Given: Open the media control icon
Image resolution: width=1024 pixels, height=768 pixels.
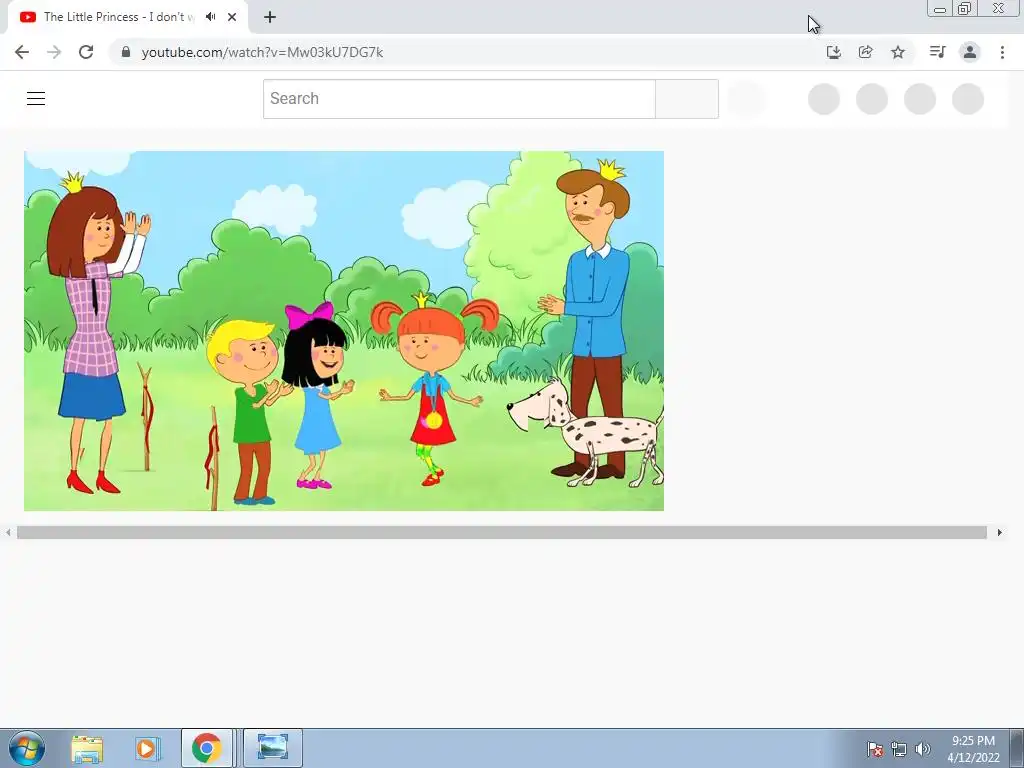Looking at the screenshot, I should [937, 52].
